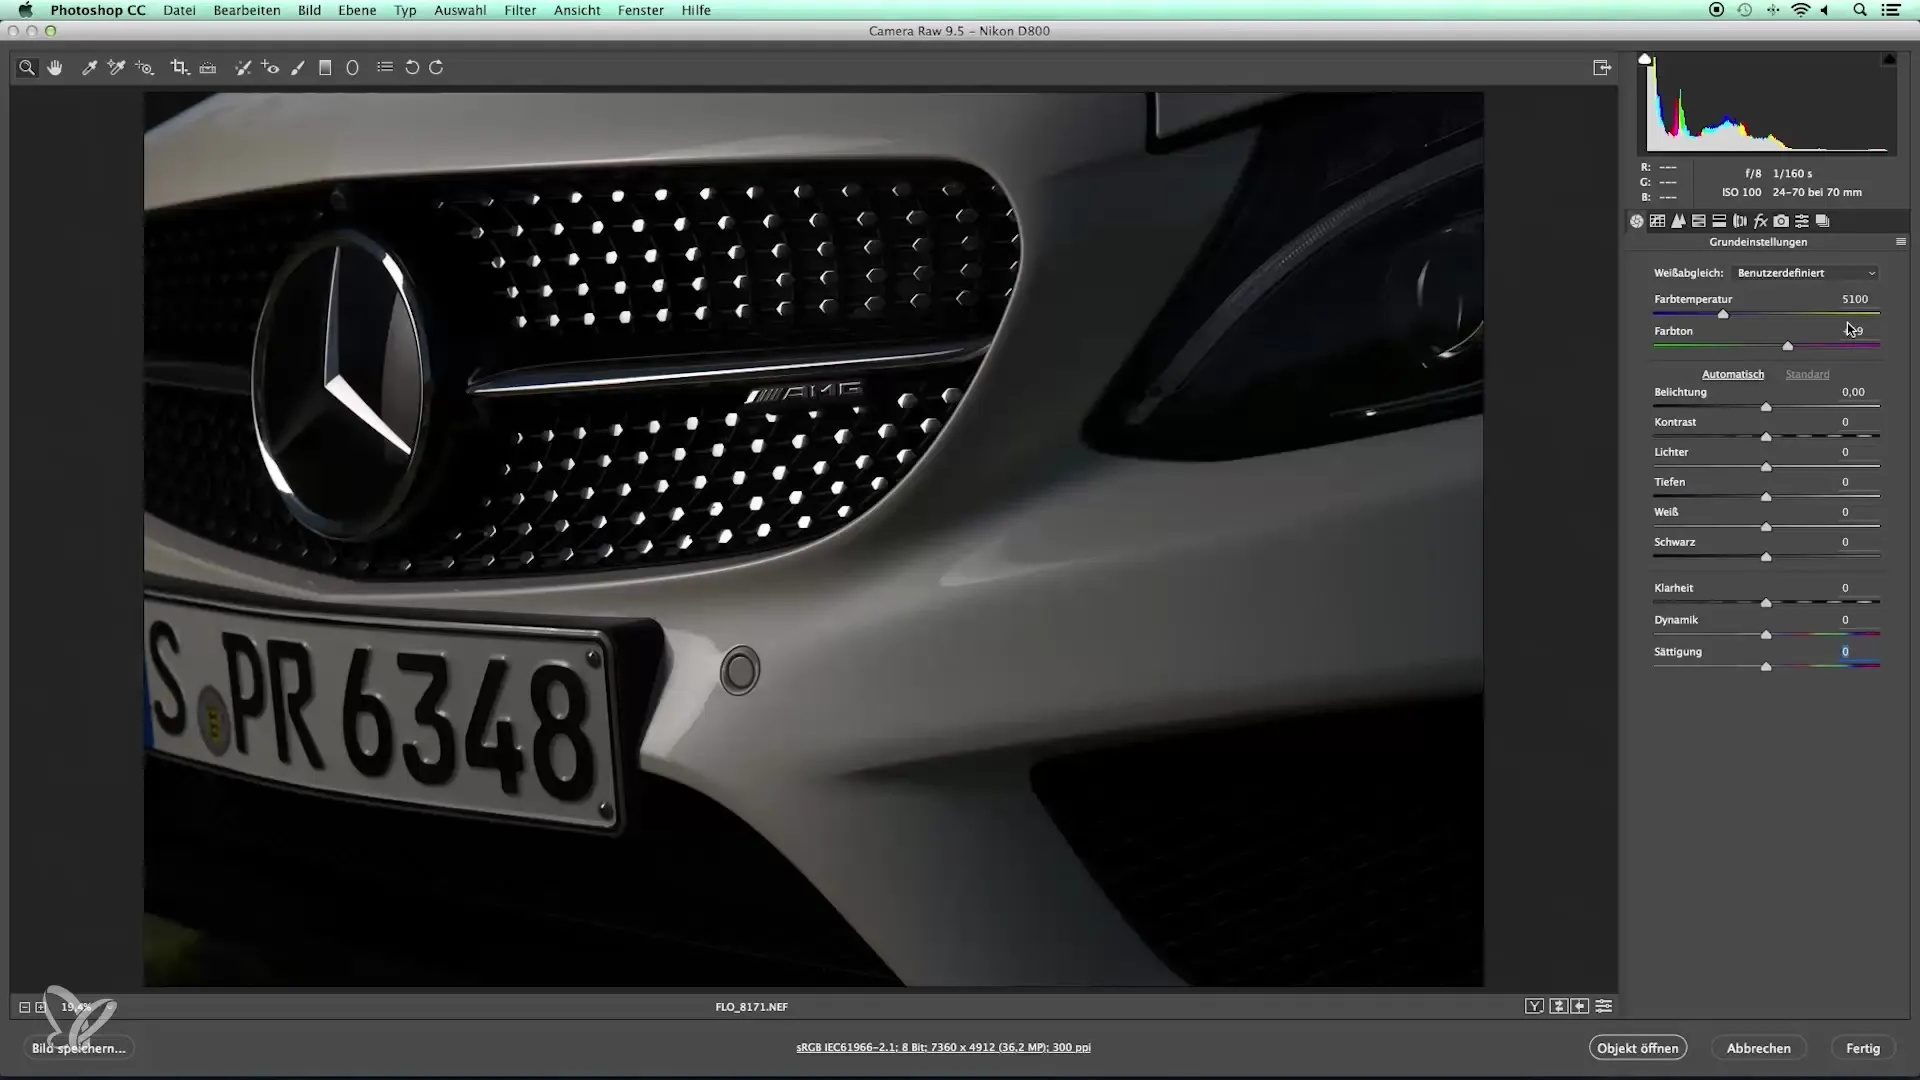Toggle between current and default settings icon
Image resolution: width=1920 pixels, height=1080 pixels.
click(x=1604, y=1007)
